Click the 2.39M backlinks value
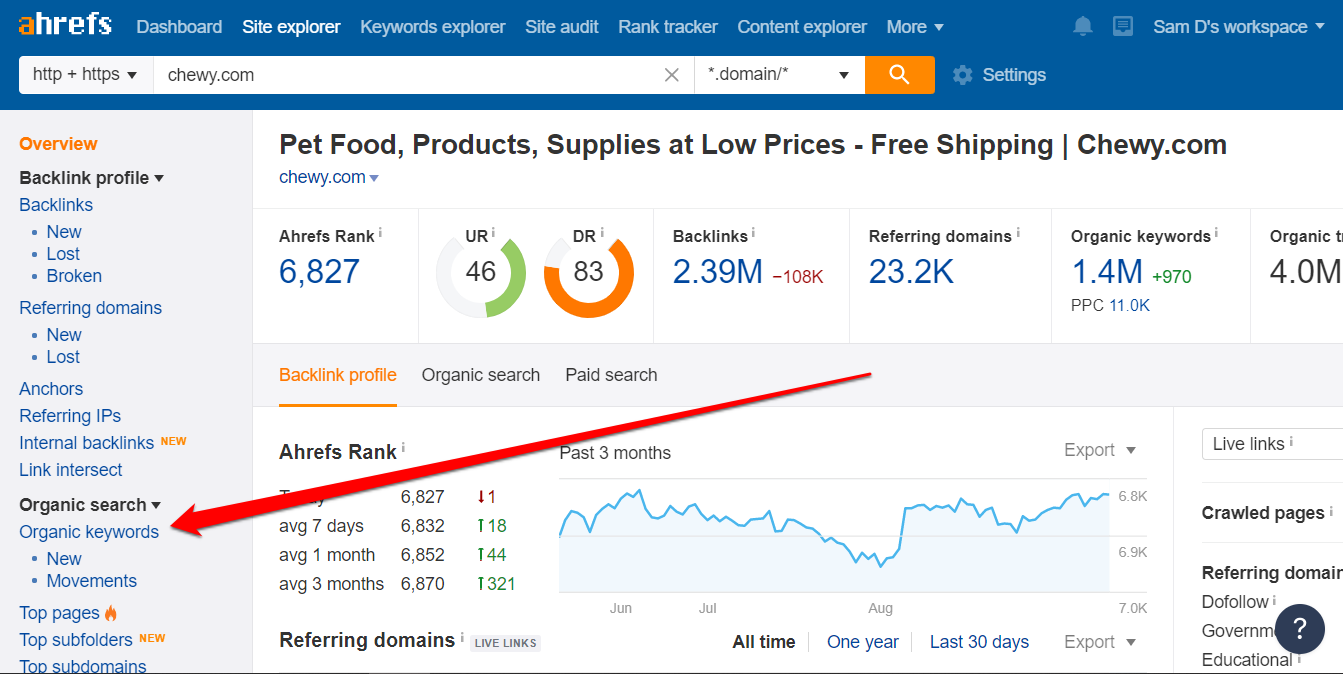1343x674 pixels. [718, 272]
